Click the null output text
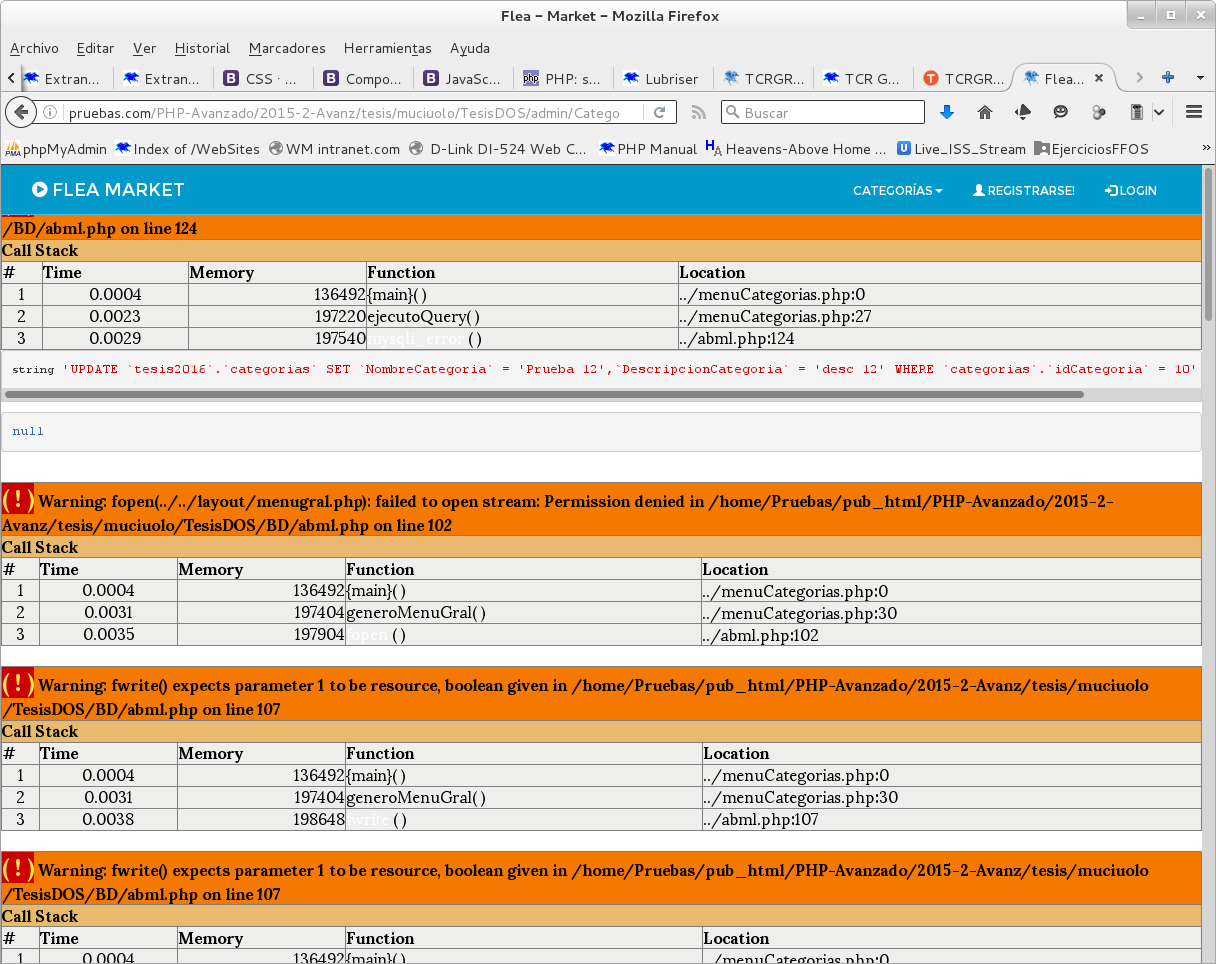 click(x=28, y=431)
